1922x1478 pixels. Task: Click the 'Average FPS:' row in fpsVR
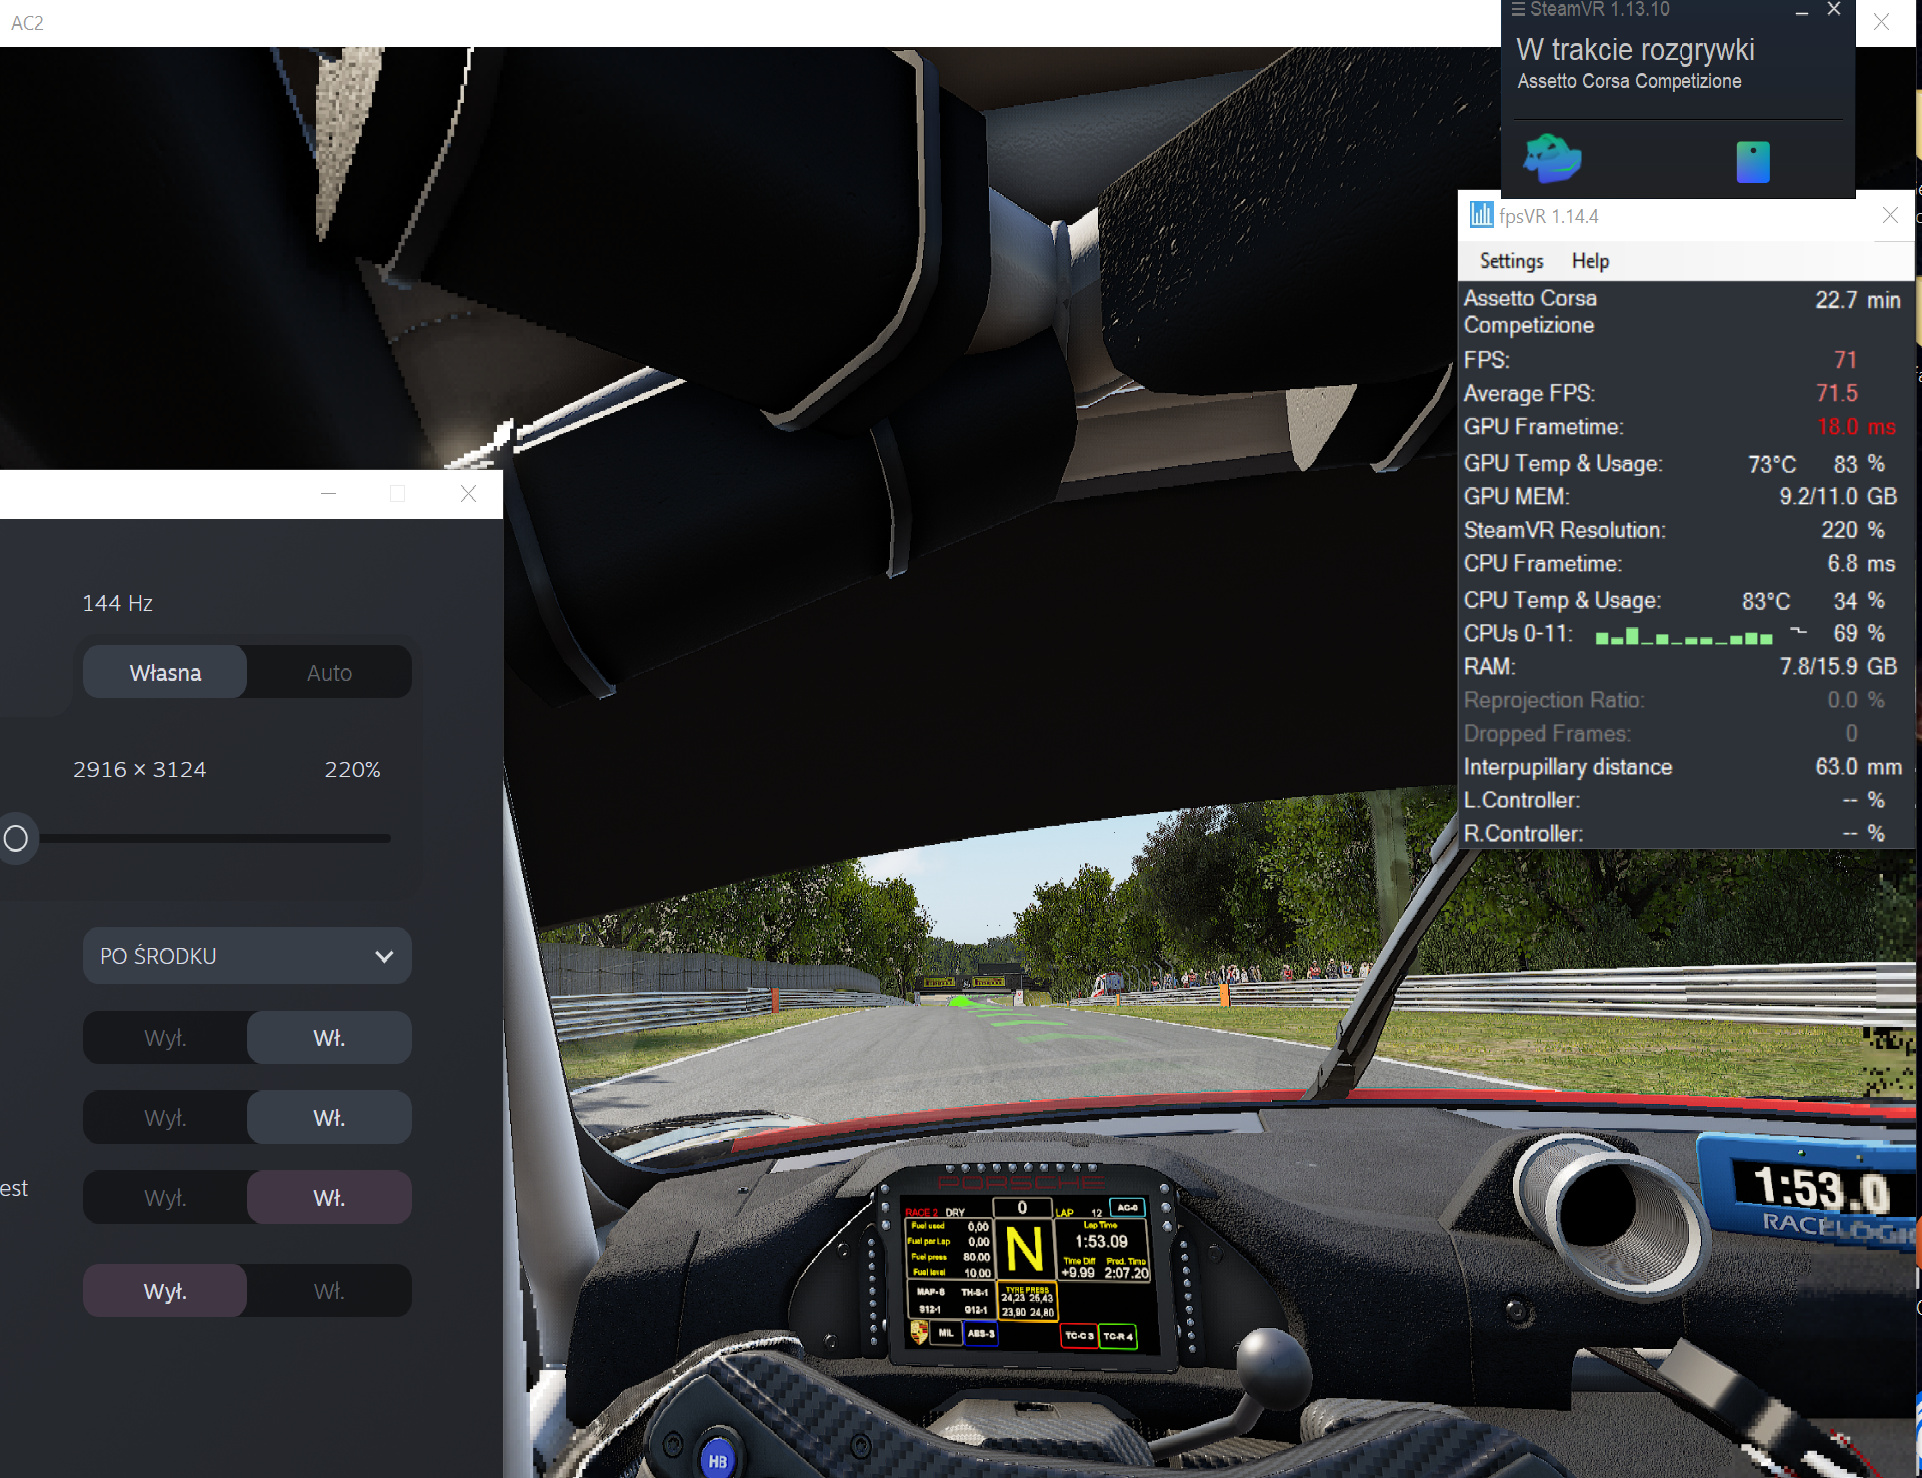1681,393
